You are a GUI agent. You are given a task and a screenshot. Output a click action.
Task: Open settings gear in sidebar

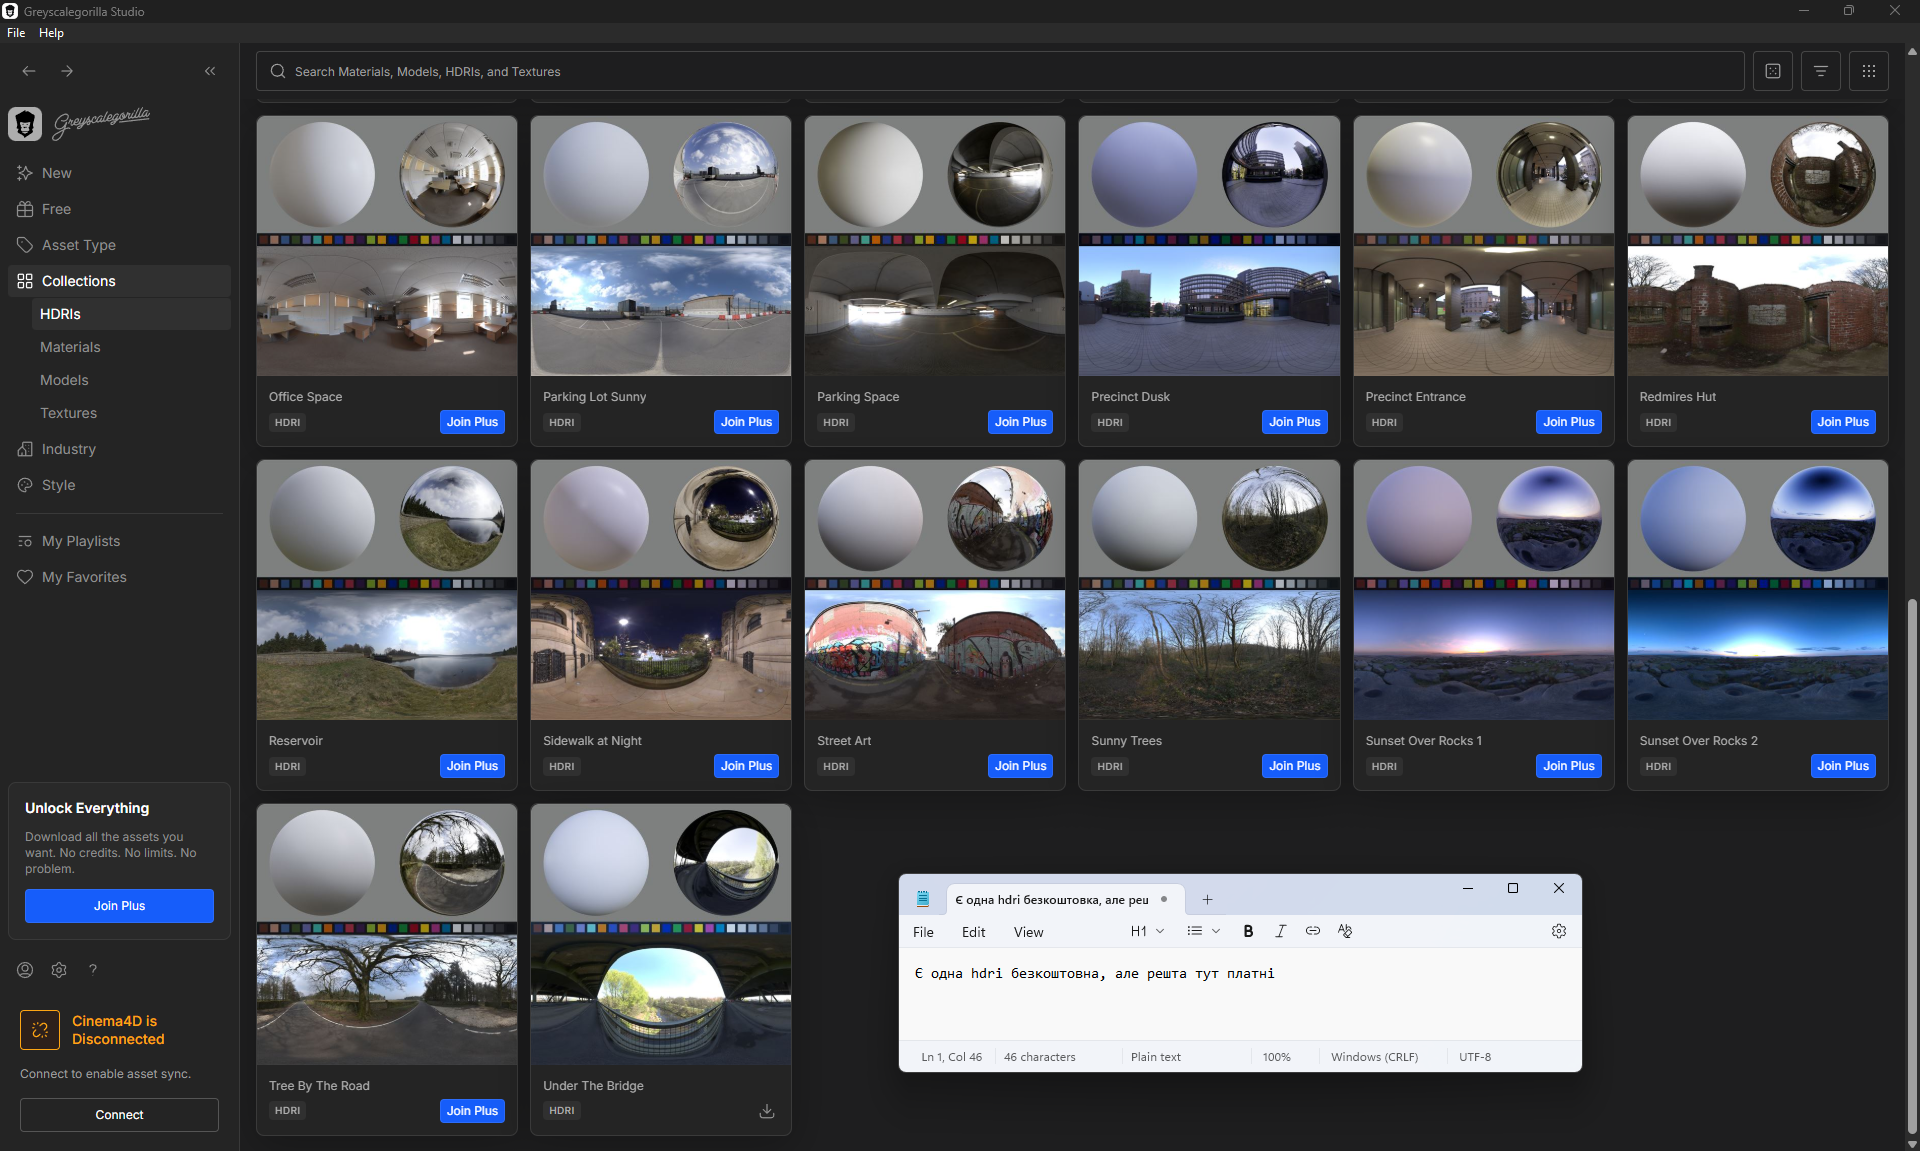59,969
